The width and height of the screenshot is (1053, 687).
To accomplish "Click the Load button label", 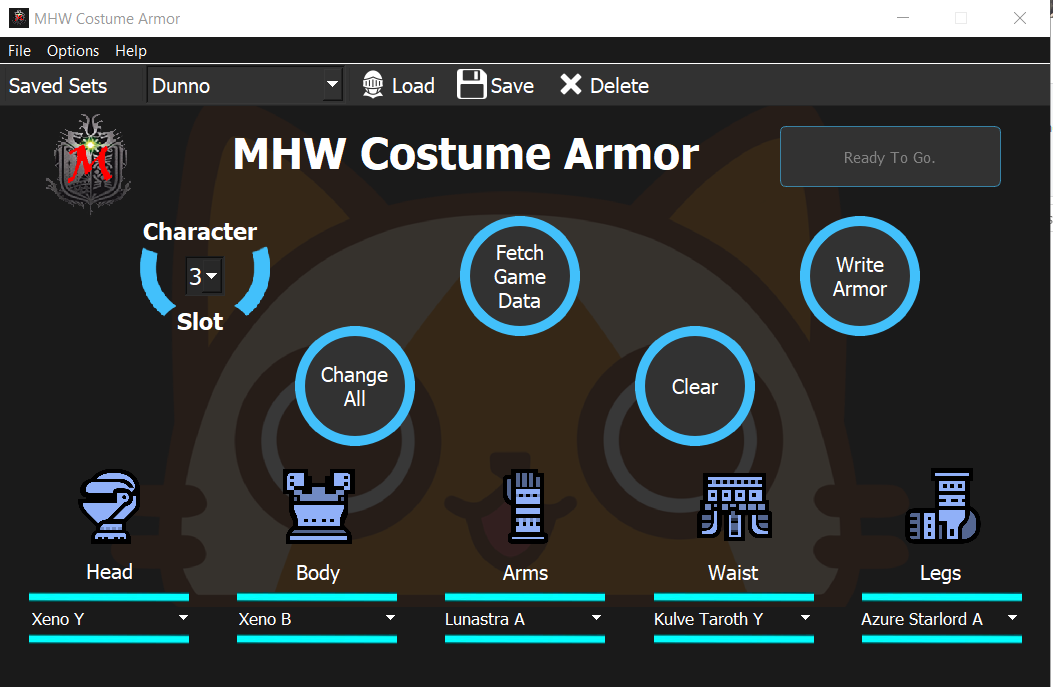I will pos(413,85).
